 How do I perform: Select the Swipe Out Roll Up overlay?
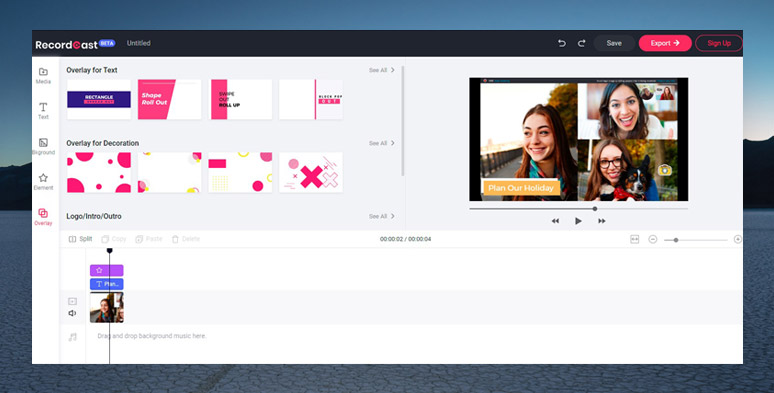(240, 99)
